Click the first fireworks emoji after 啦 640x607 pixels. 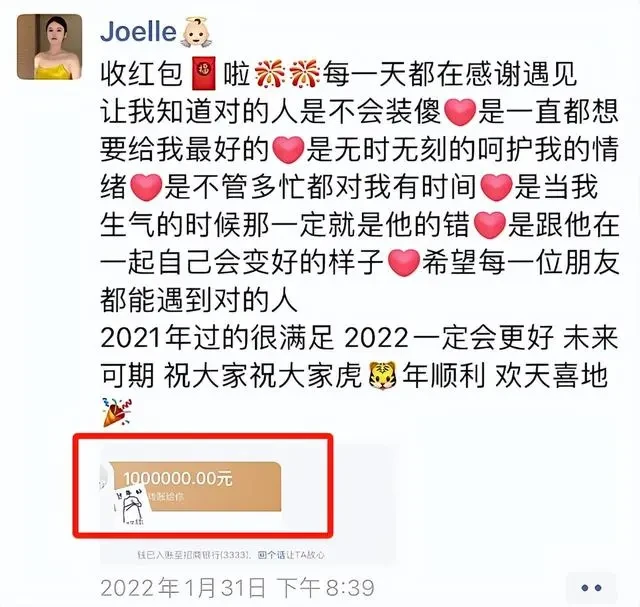click(270, 74)
